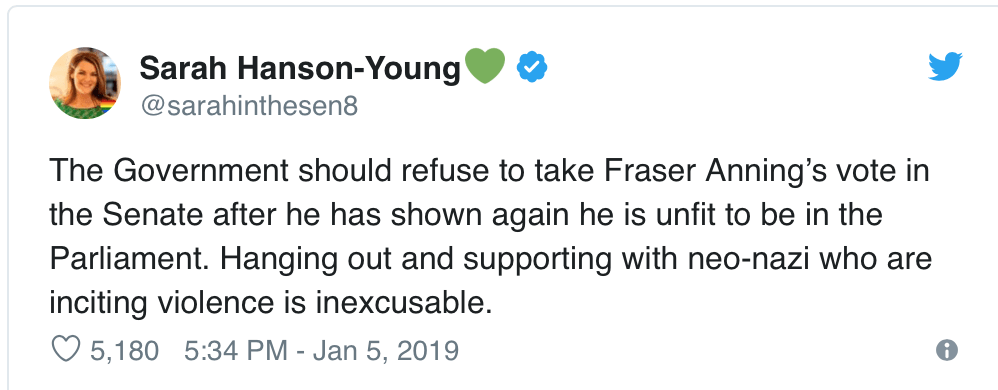The width and height of the screenshot is (998, 390).
Task: Click the rainbow flag on avatar
Action: 107,106
